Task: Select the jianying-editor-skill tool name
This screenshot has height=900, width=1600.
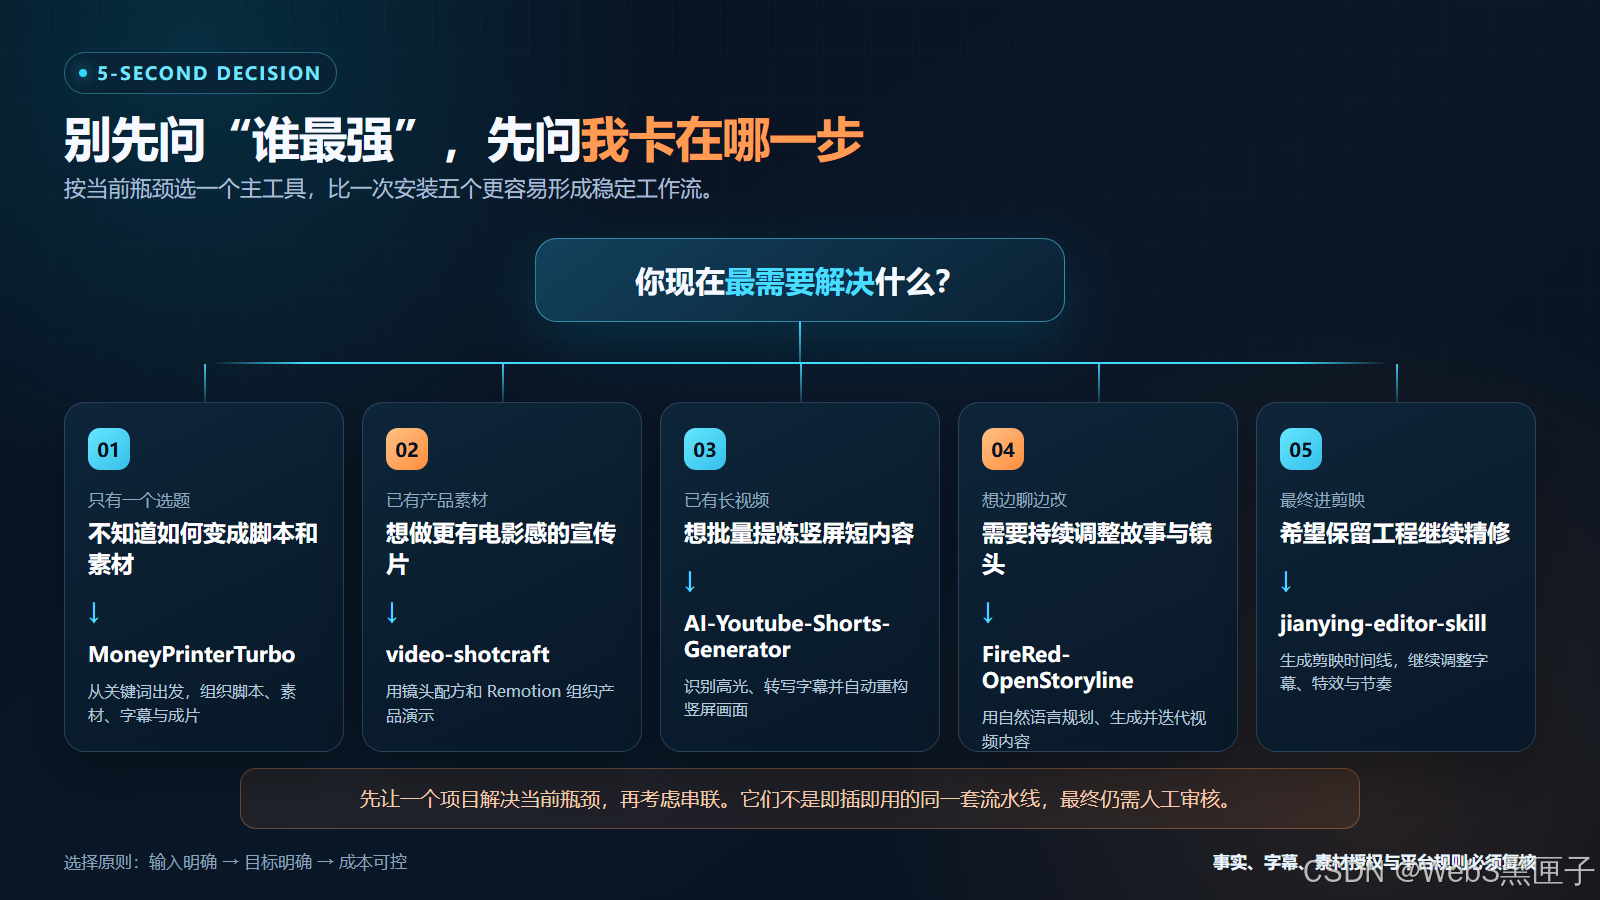Action: click(x=1383, y=623)
